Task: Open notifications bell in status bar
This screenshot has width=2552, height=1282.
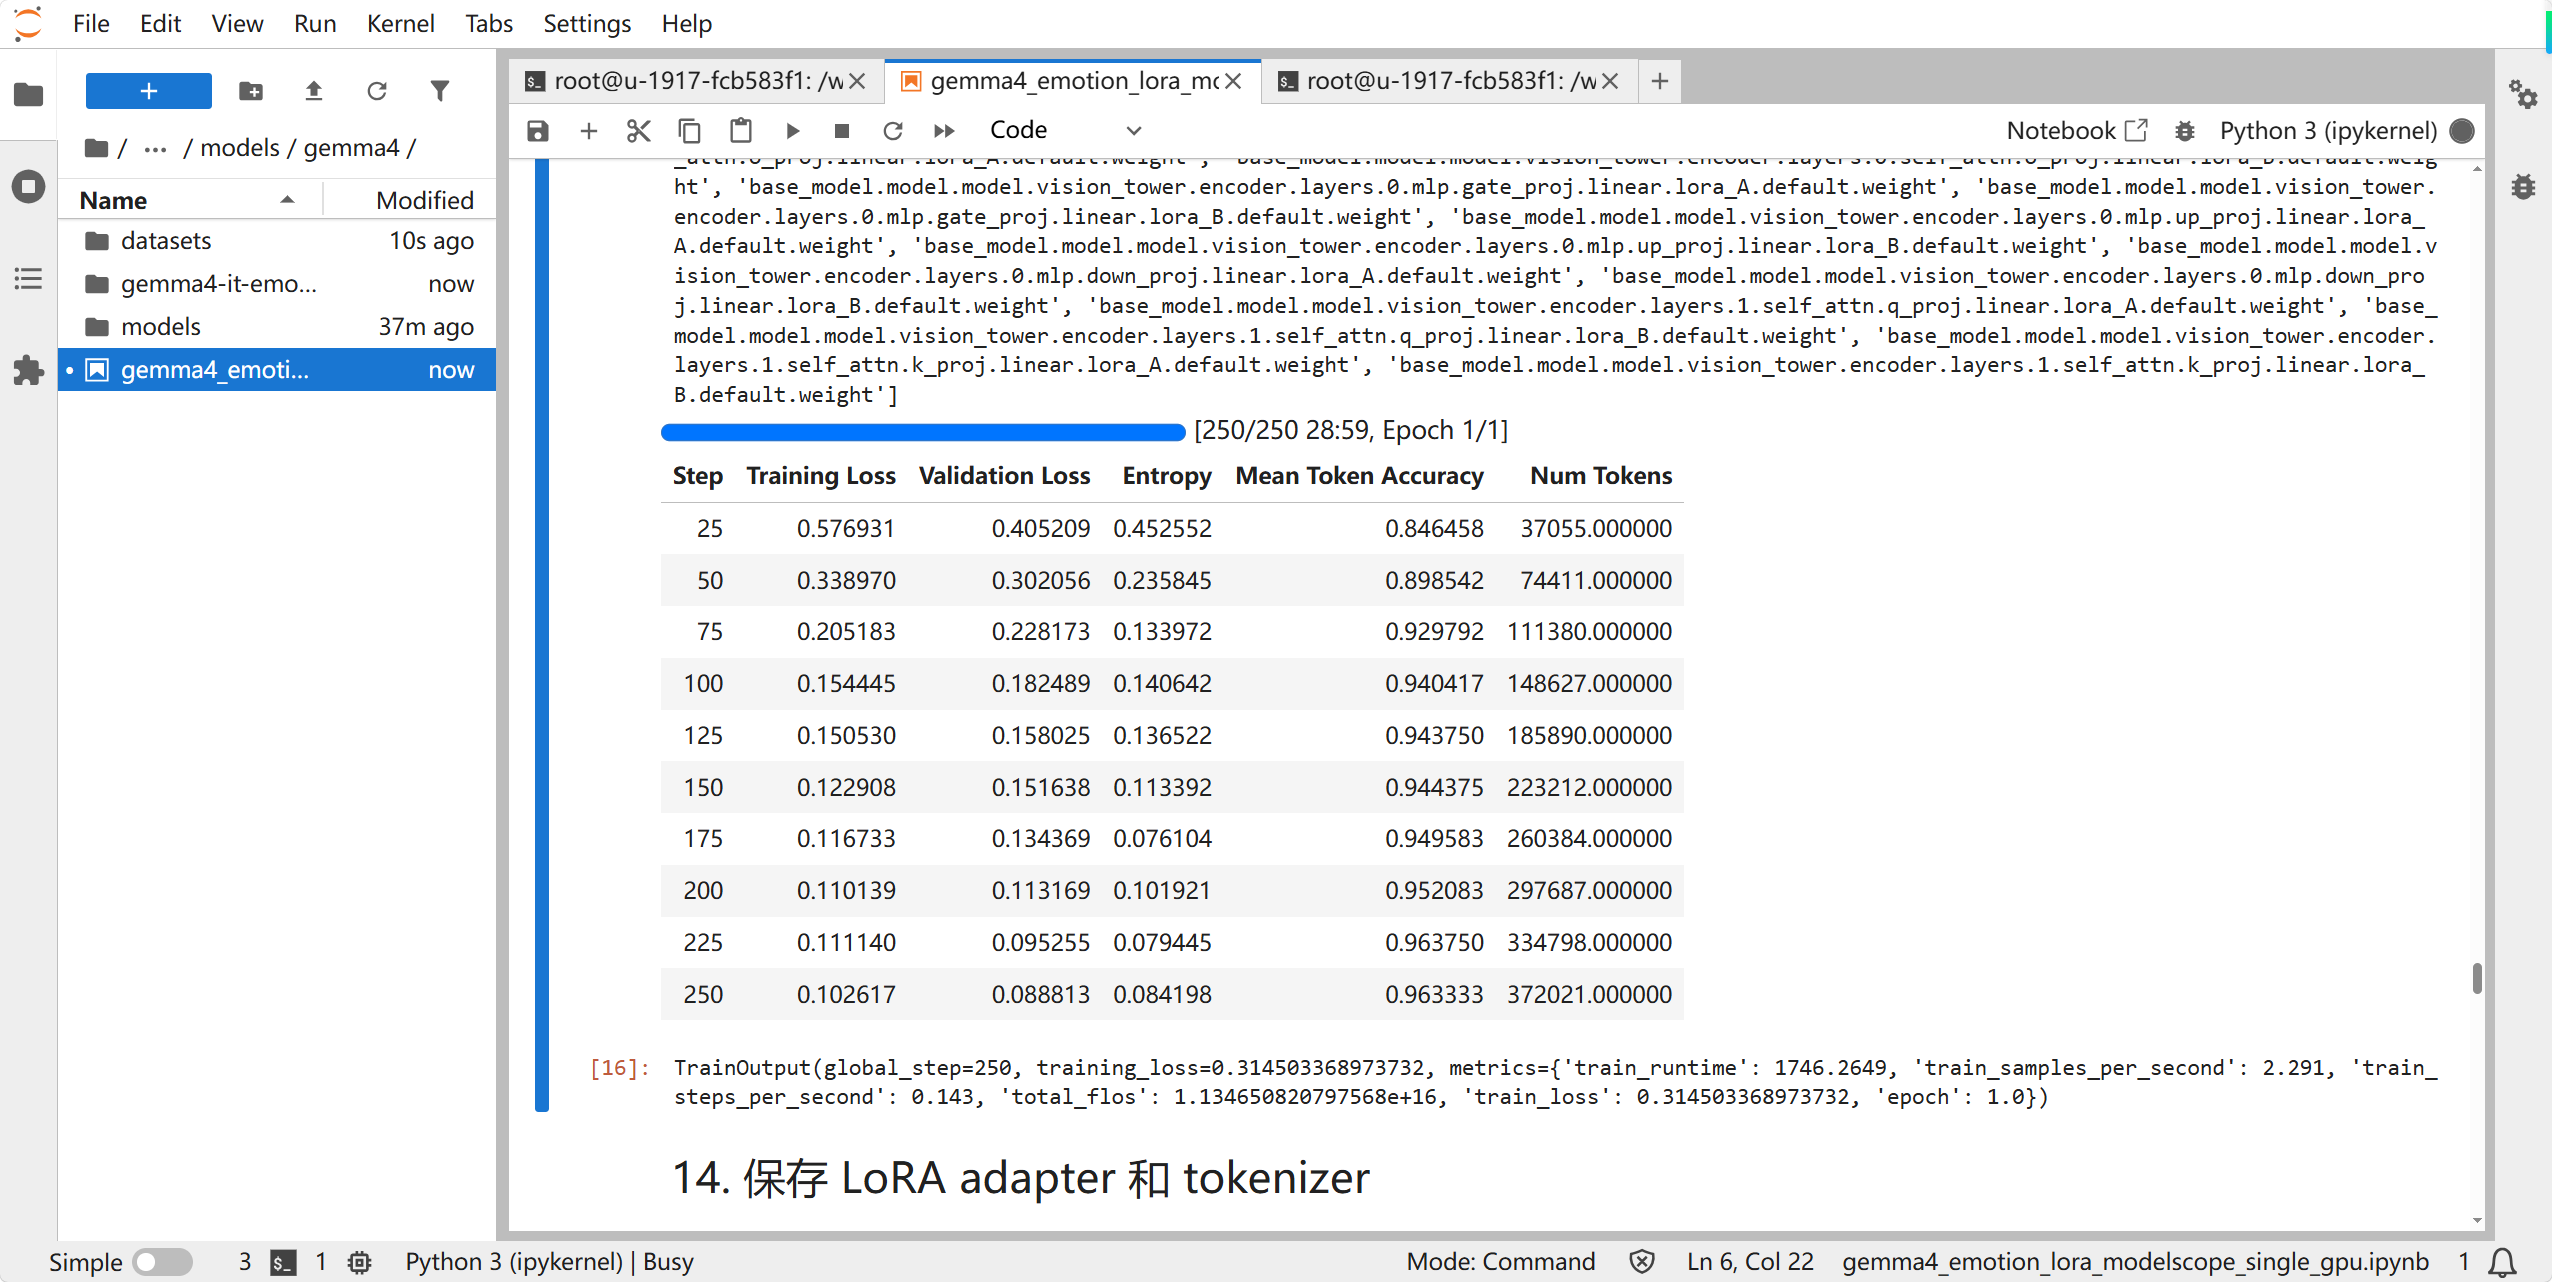Action: tap(2502, 1262)
